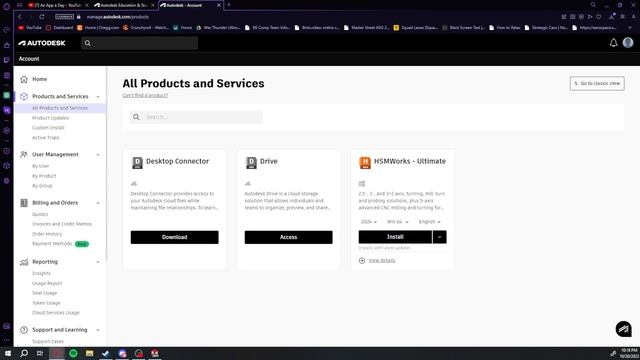Click the Desktop Connector product icon
The width and height of the screenshot is (640, 360).
(138, 163)
